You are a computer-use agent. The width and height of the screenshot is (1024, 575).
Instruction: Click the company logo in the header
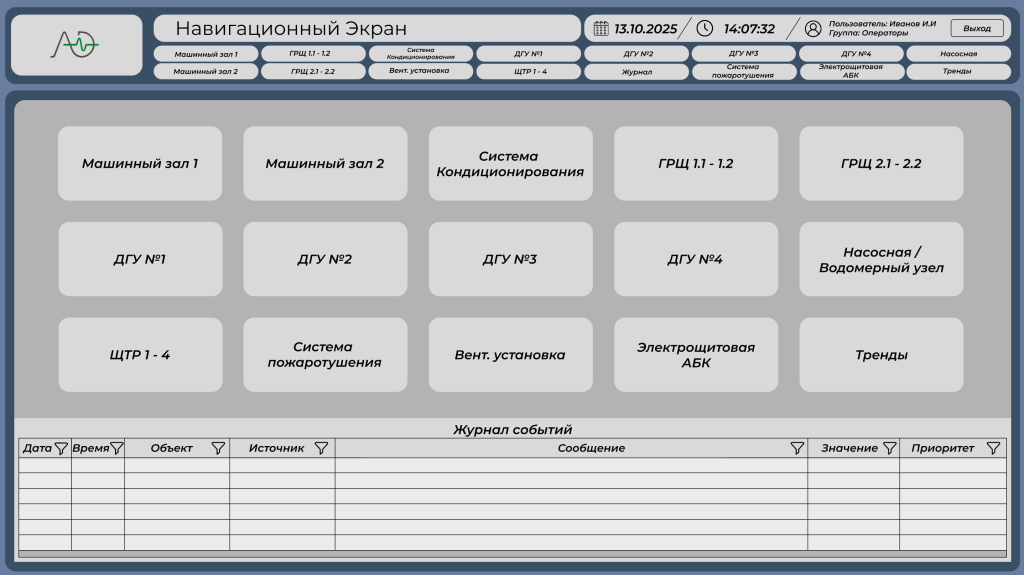point(76,45)
